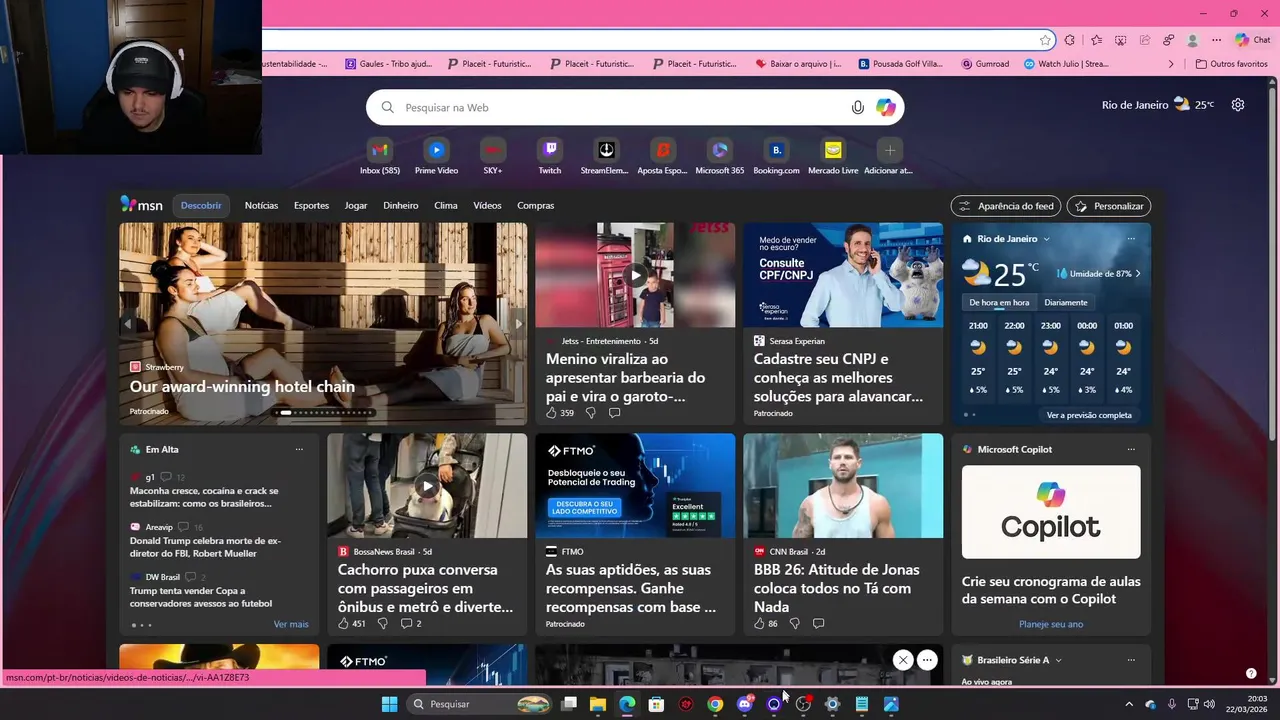This screenshot has width=1280, height=720.
Task: Dislike the Menino viraliza article
Action: pos(590,413)
